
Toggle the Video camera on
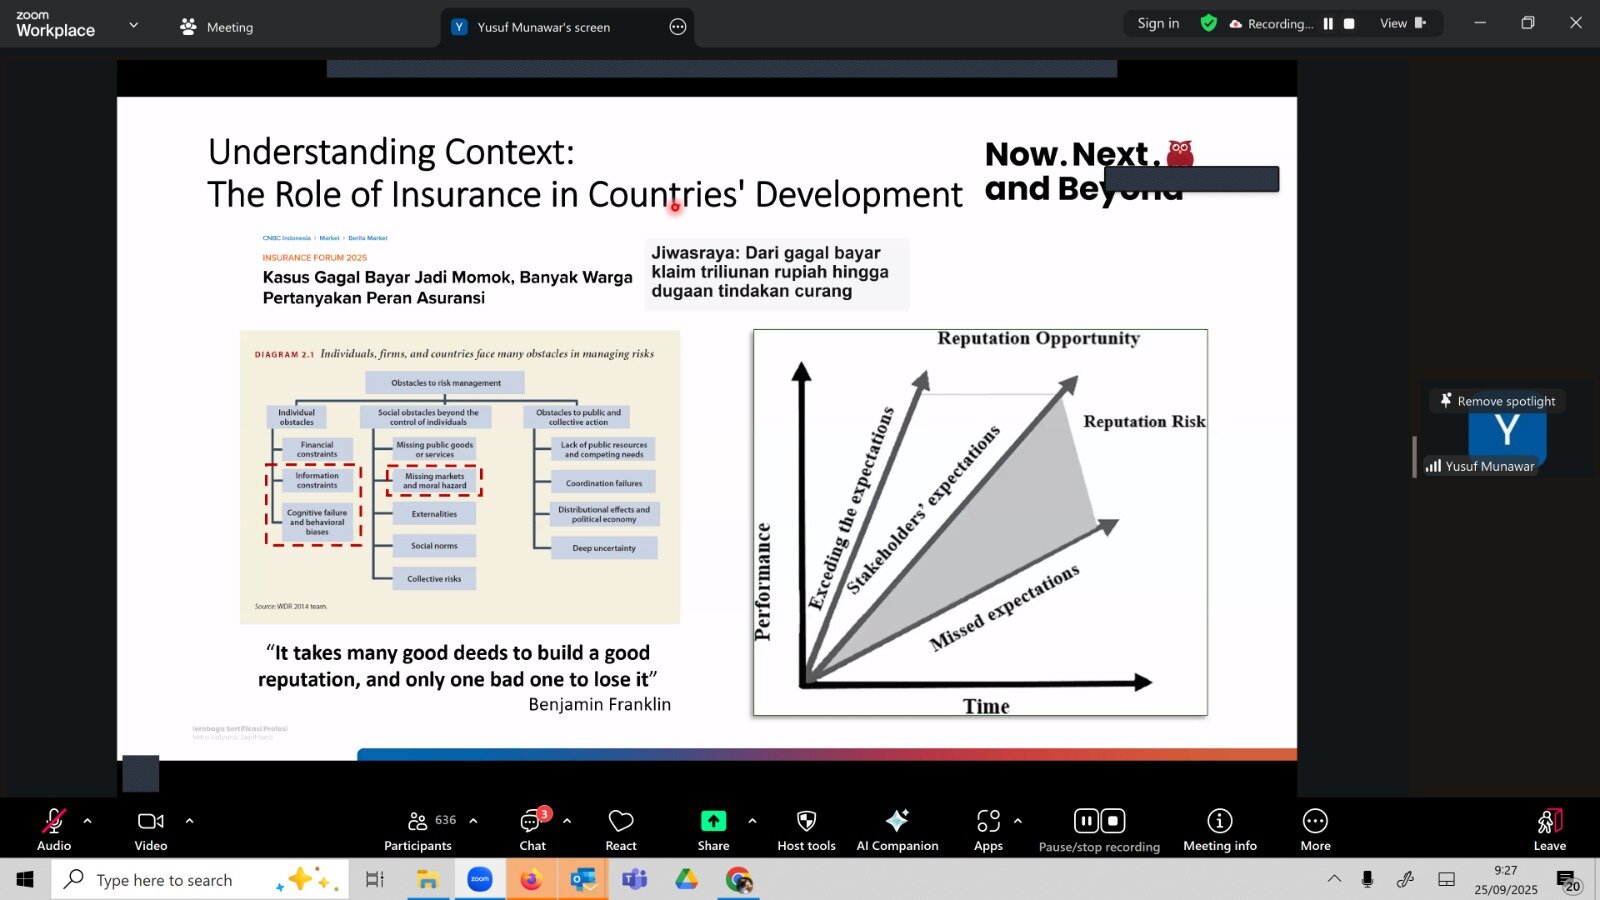(x=151, y=830)
